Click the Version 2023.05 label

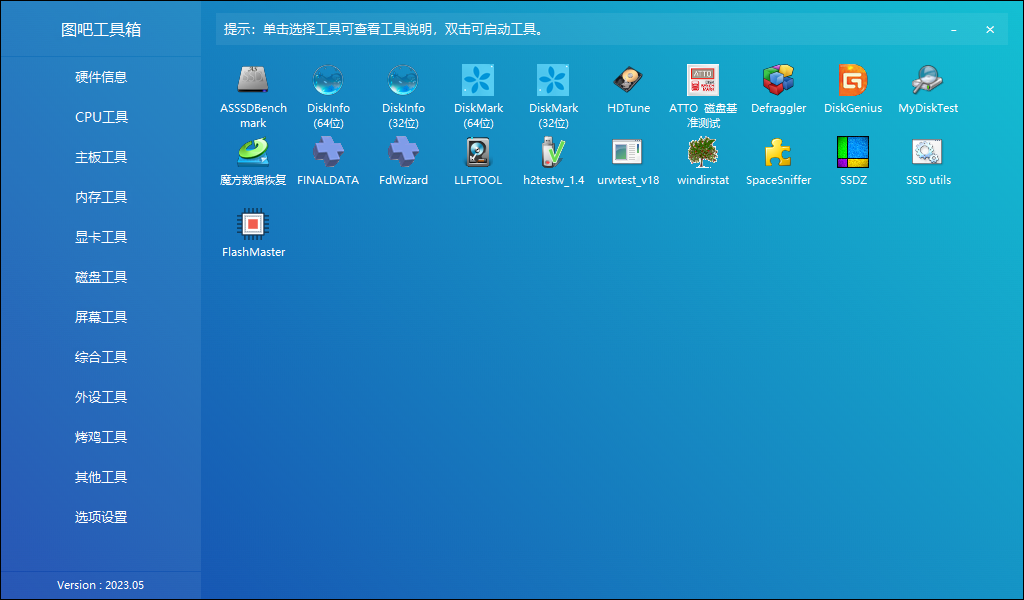[100, 584]
